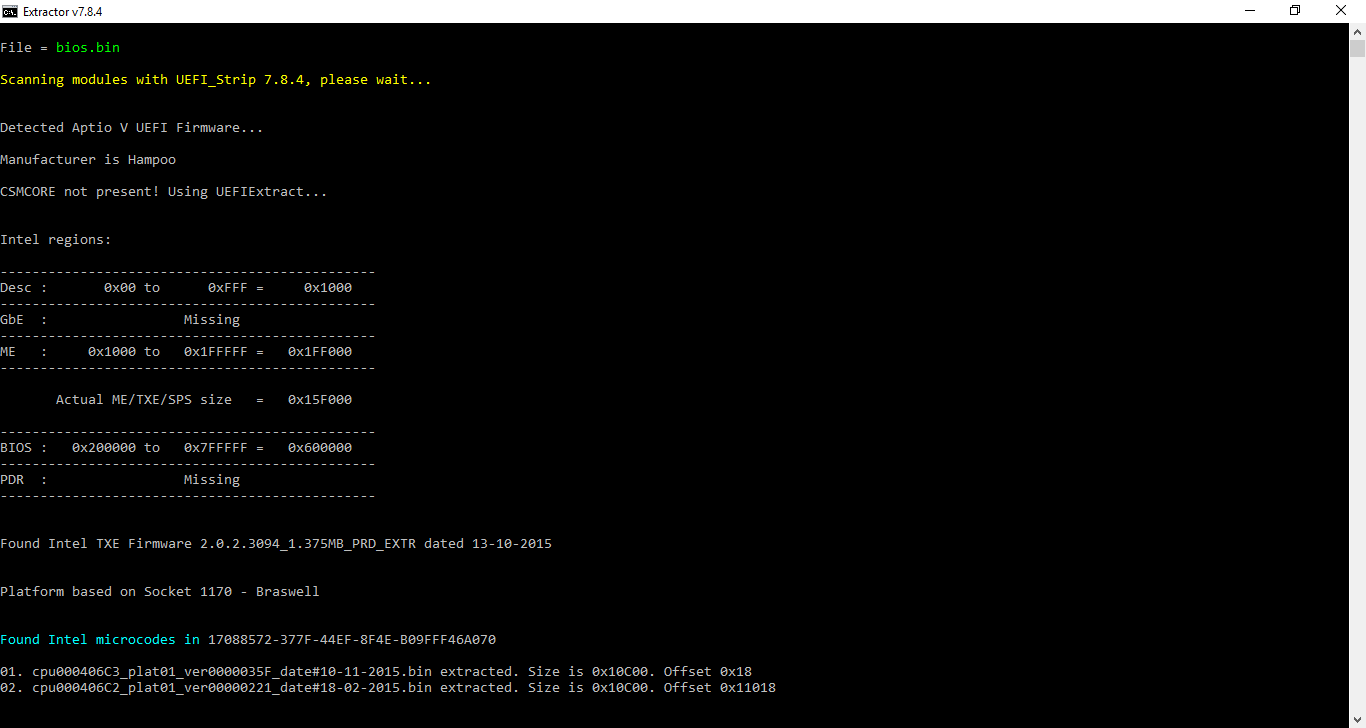This screenshot has width=1366, height=728.
Task: Click the cpu000406C3 microcode line
Action: 376,671
